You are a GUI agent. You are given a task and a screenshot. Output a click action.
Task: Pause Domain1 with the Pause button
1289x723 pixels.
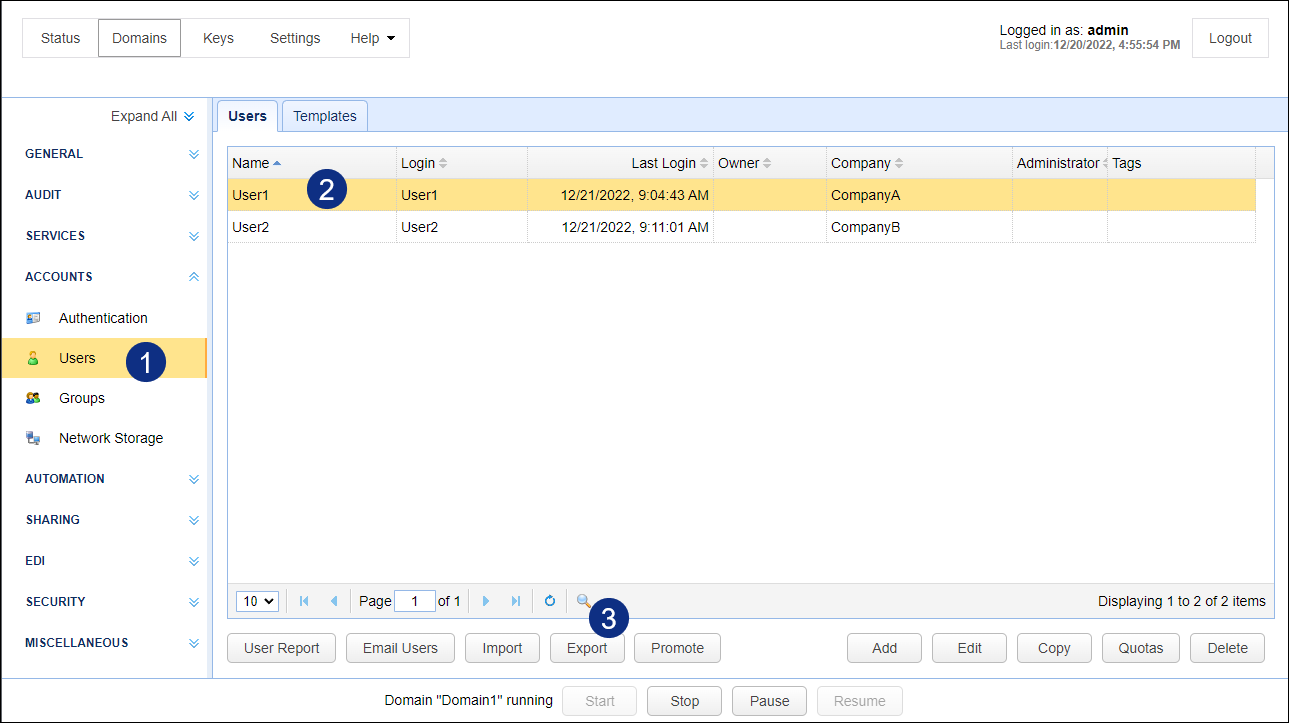pos(770,701)
